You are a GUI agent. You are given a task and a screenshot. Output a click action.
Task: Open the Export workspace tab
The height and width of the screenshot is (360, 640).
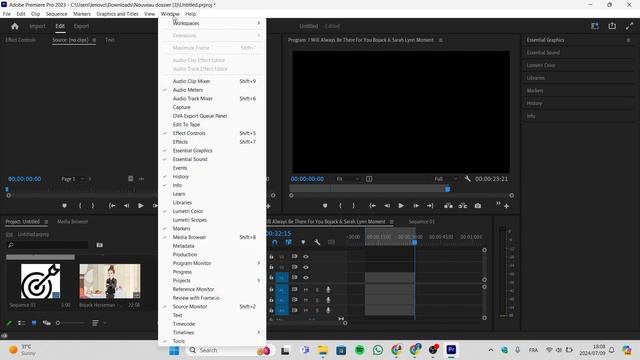(x=81, y=26)
